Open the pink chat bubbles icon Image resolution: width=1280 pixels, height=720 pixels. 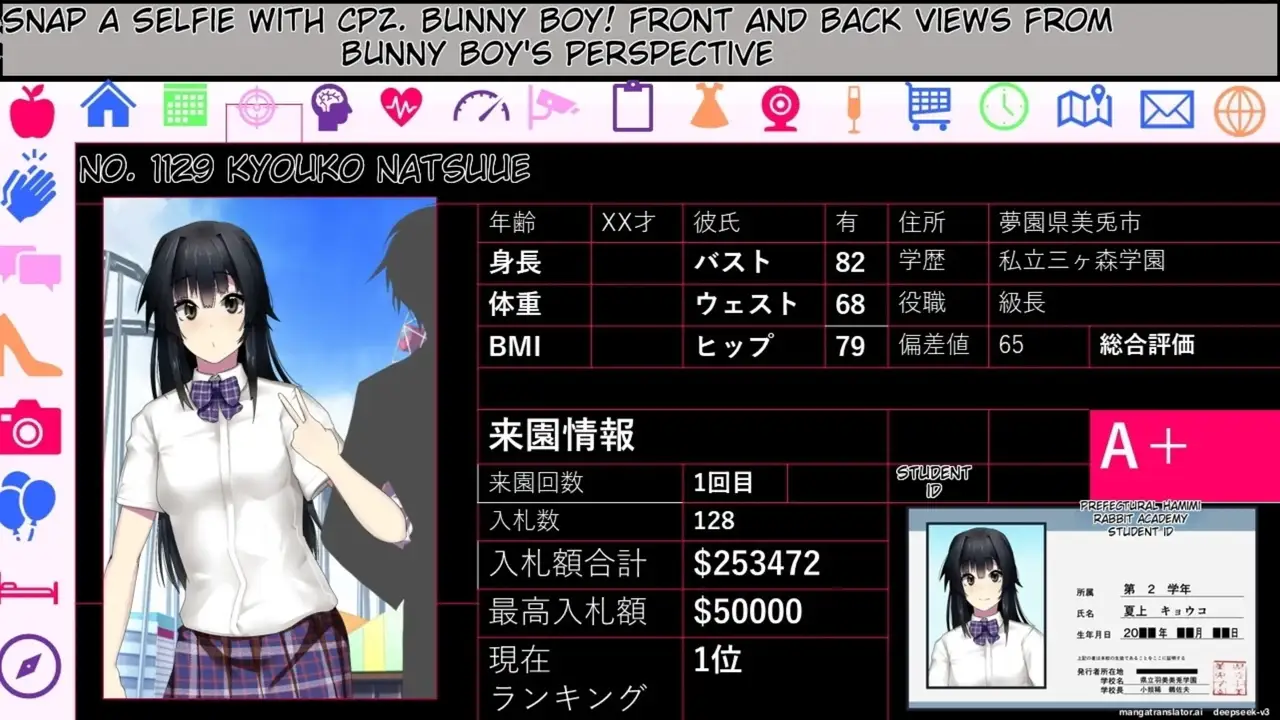(32, 268)
